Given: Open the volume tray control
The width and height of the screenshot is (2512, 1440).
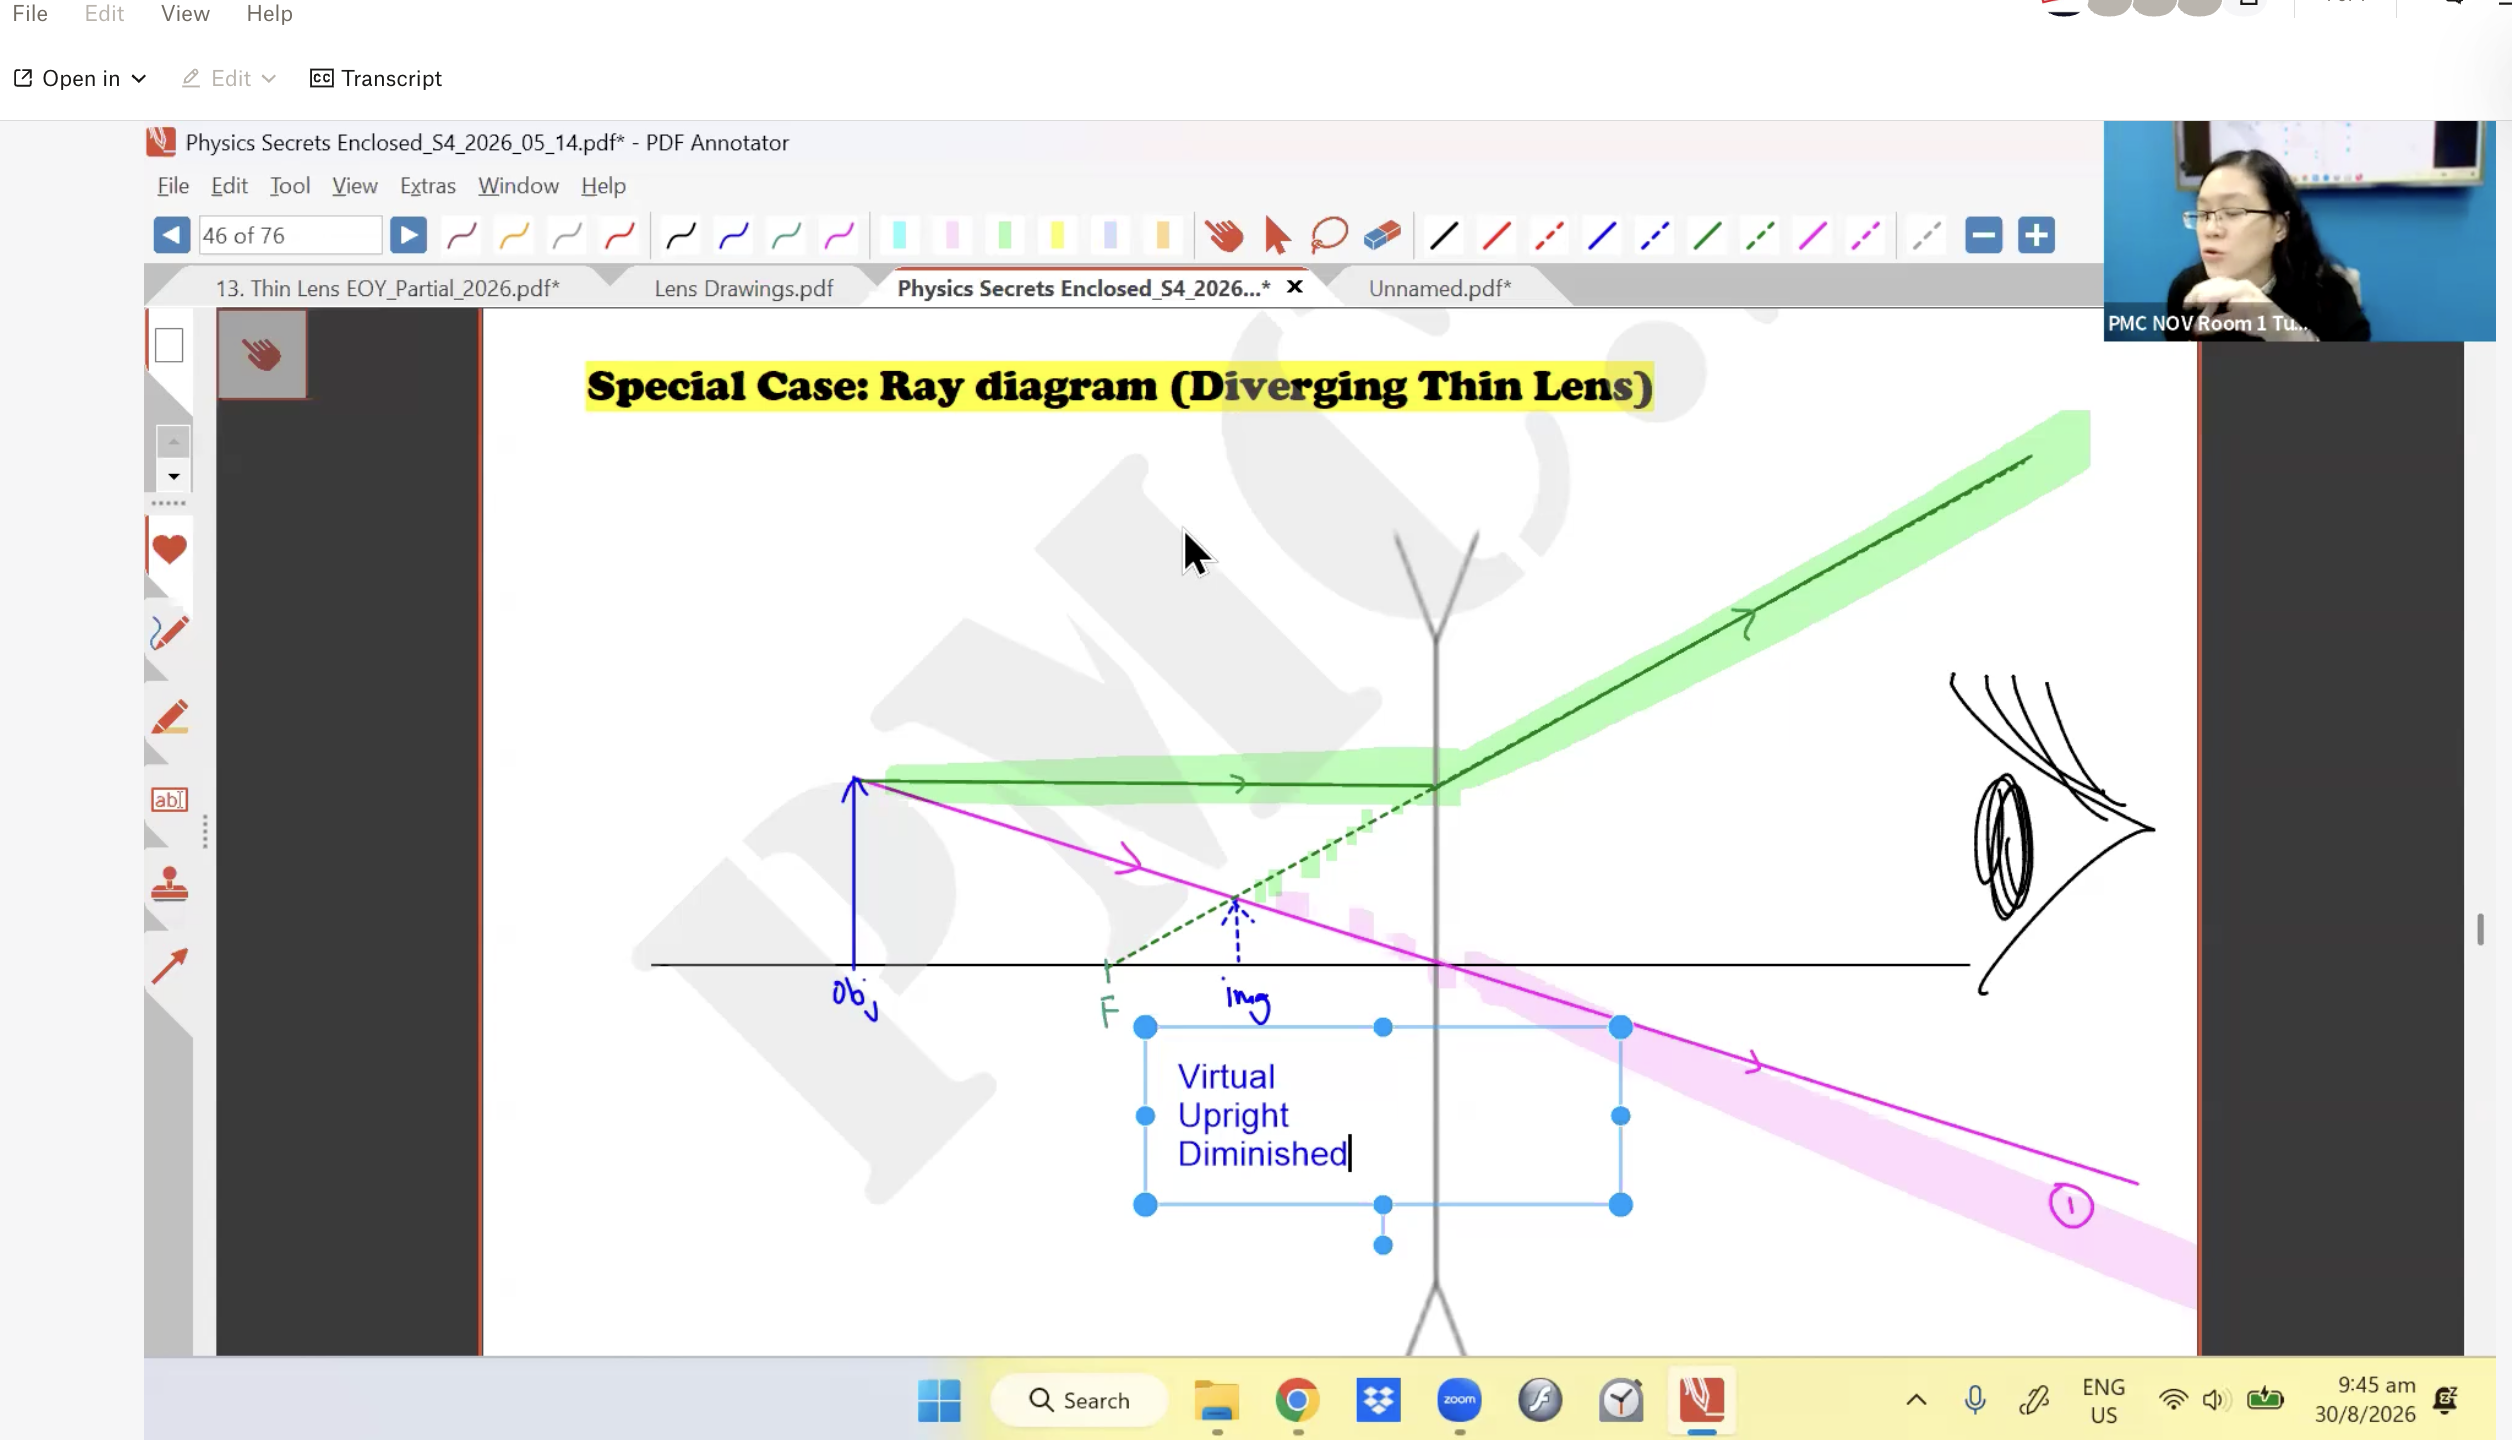Looking at the screenshot, I should (x=2215, y=1400).
